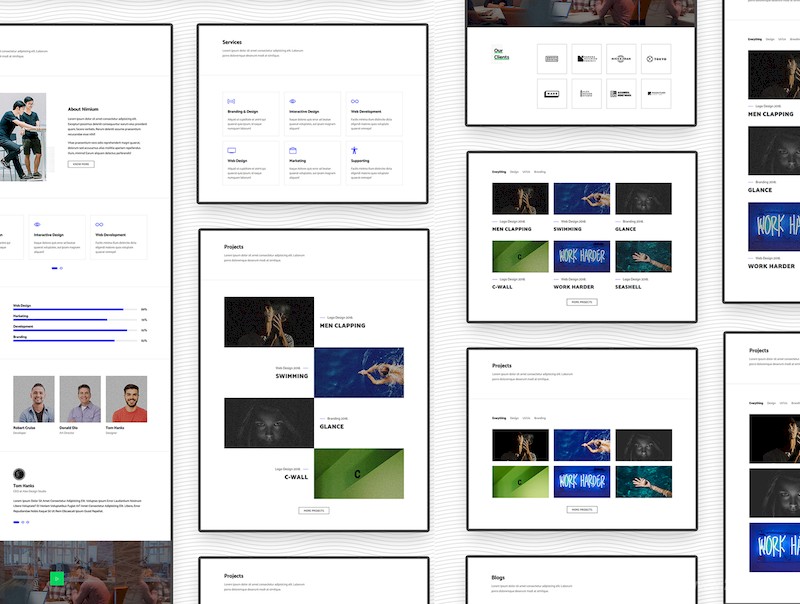Open Work Harder thumbnail in titled project grid

click(x=582, y=257)
